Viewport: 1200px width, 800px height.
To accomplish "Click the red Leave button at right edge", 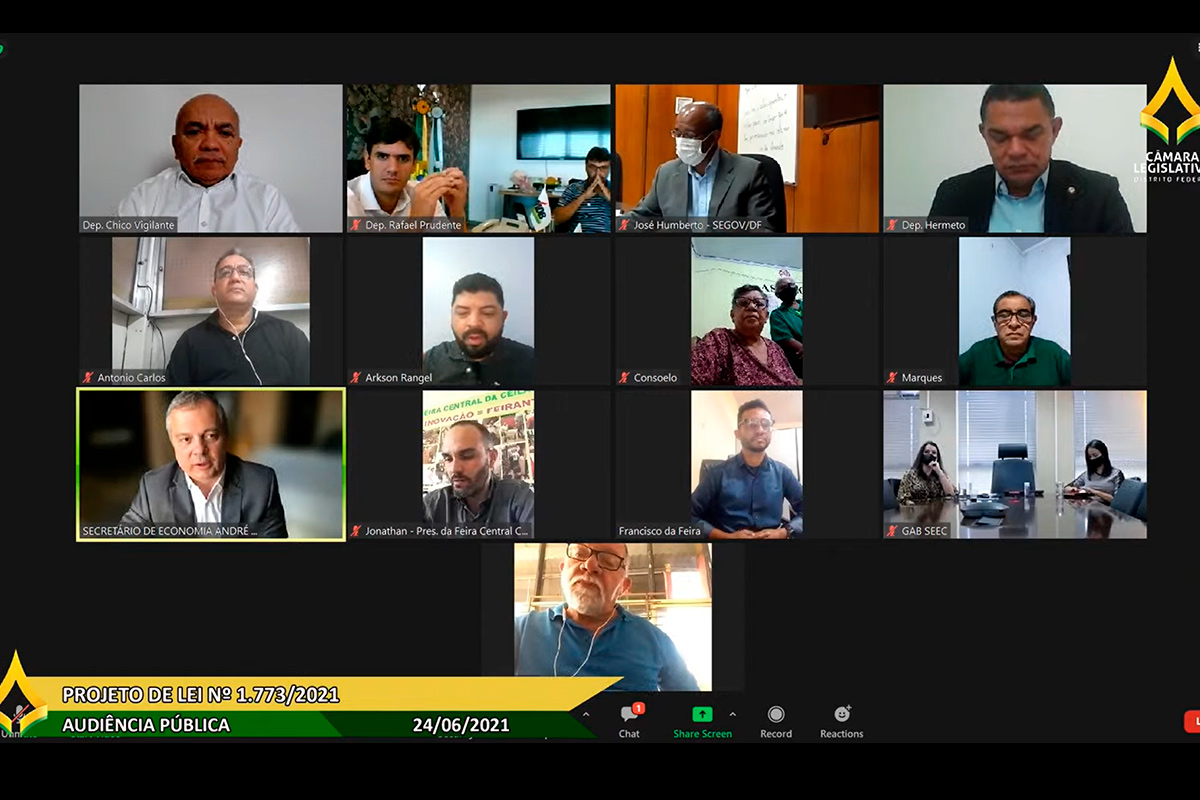I will 1192,721.
